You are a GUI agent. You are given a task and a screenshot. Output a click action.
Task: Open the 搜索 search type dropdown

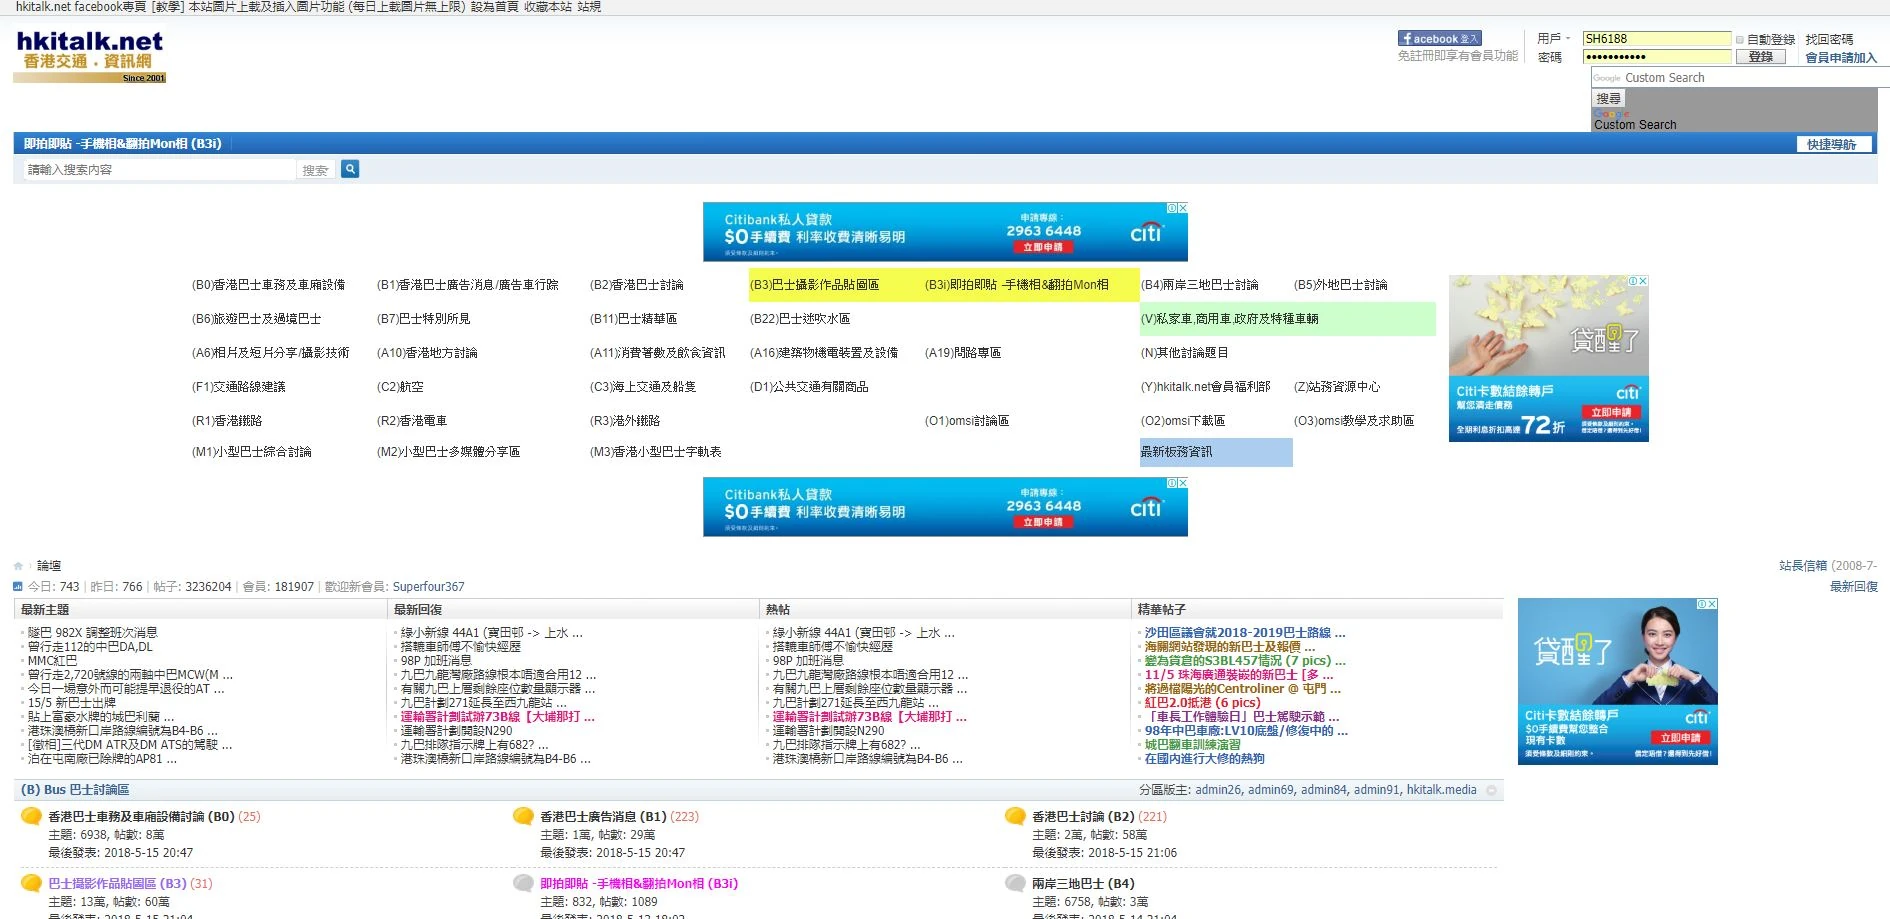click(316, 170)
